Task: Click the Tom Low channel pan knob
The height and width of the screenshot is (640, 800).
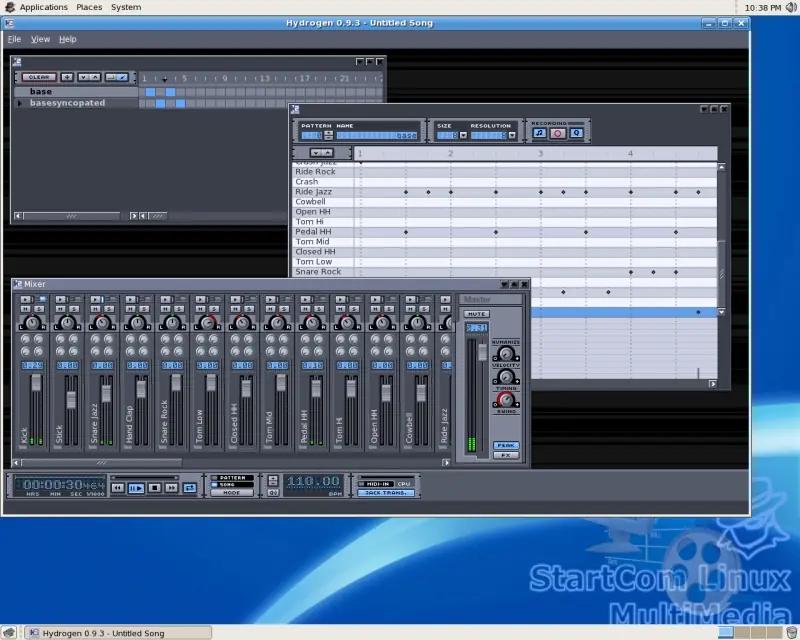Action: [x=207, y=323]
